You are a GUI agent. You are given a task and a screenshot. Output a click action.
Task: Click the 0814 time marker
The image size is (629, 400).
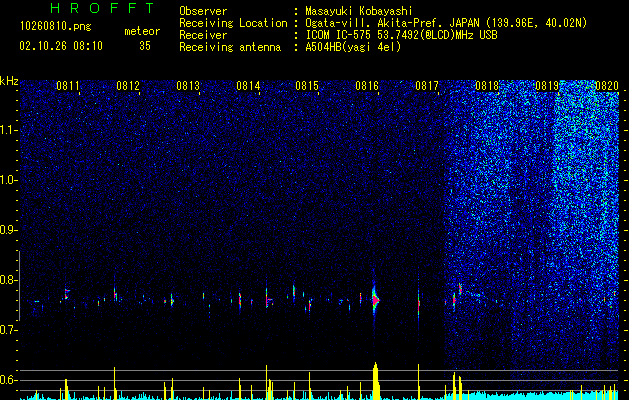248,86
